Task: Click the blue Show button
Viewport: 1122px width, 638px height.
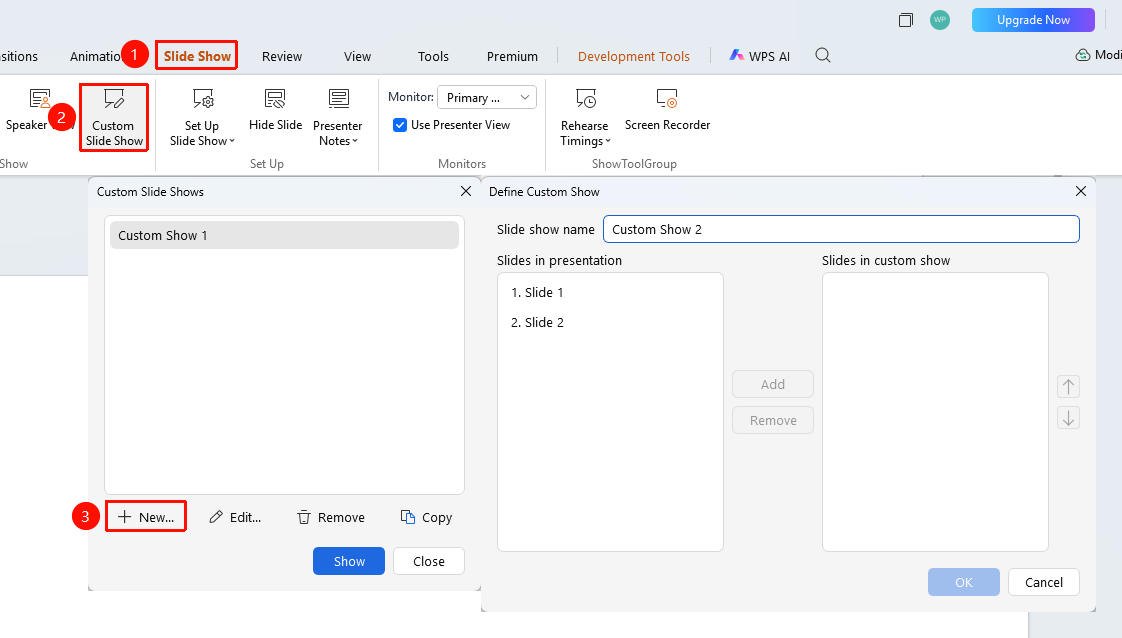Action: (348, 561)
